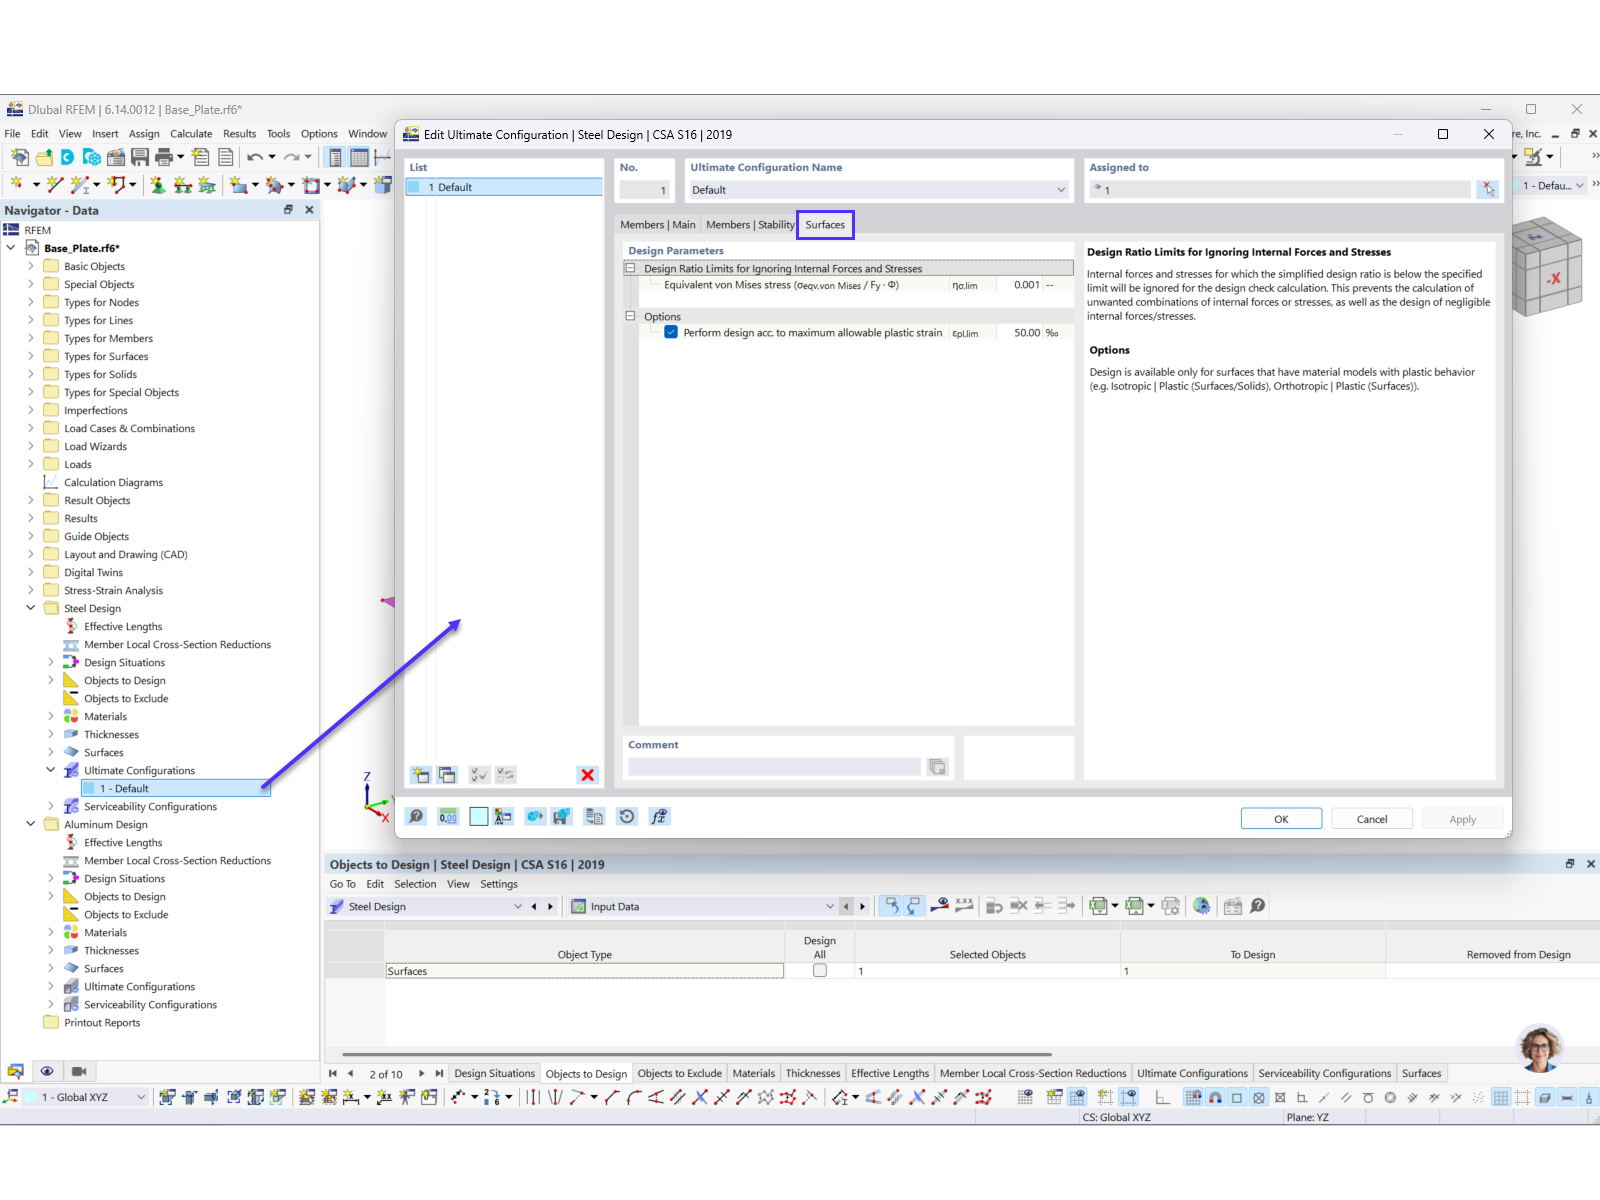Reset the dialog values with the circular arrow icon
The width and height of the screenshot is (1600, 1200).
coord(627,817)
